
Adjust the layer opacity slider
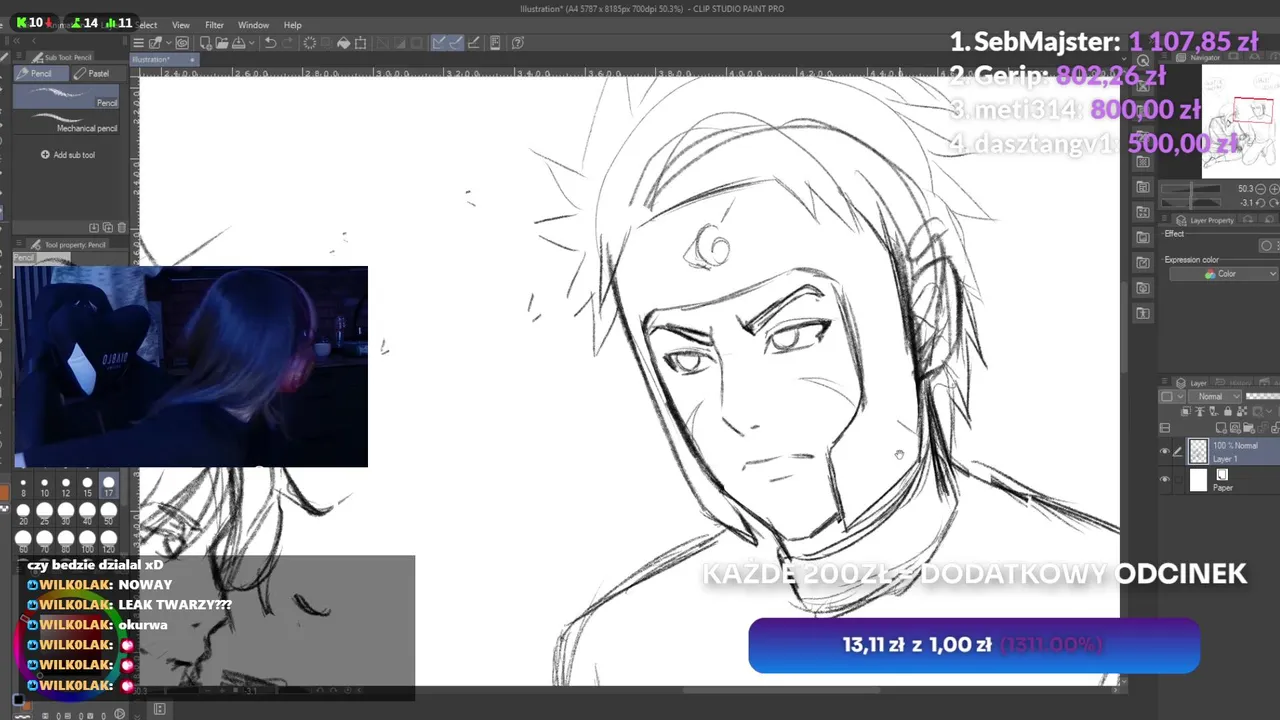point(1263,397)
